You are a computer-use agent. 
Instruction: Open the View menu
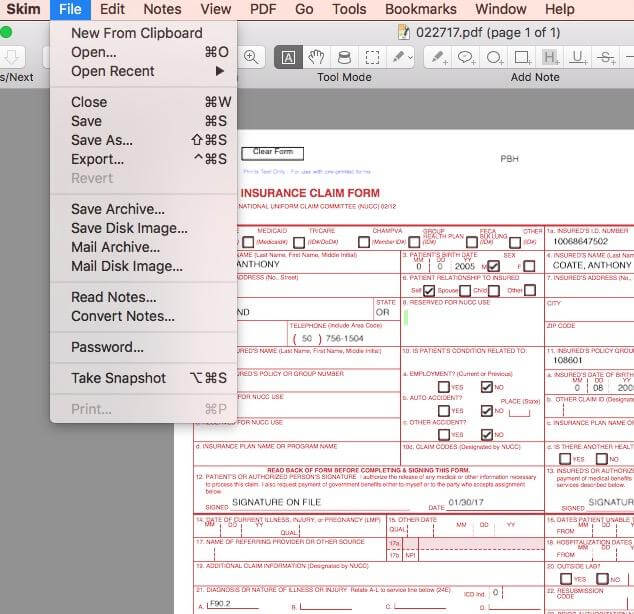click(x=216, y=9)
